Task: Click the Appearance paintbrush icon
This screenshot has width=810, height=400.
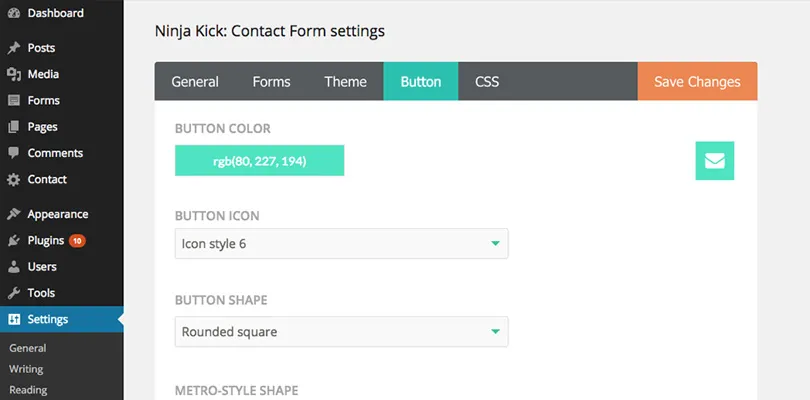Action: click(13, 214)
